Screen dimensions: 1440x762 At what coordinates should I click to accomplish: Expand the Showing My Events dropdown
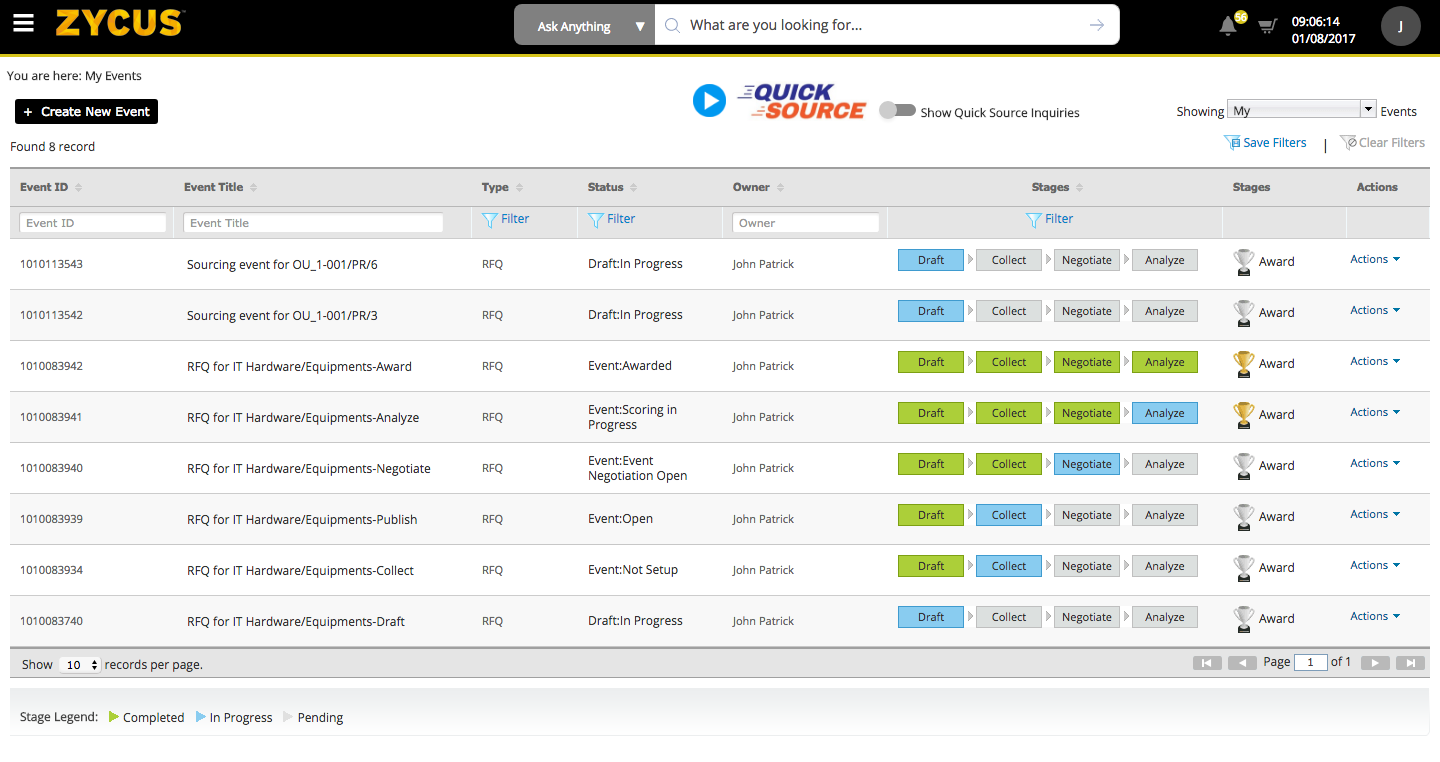pos(1368,110)
